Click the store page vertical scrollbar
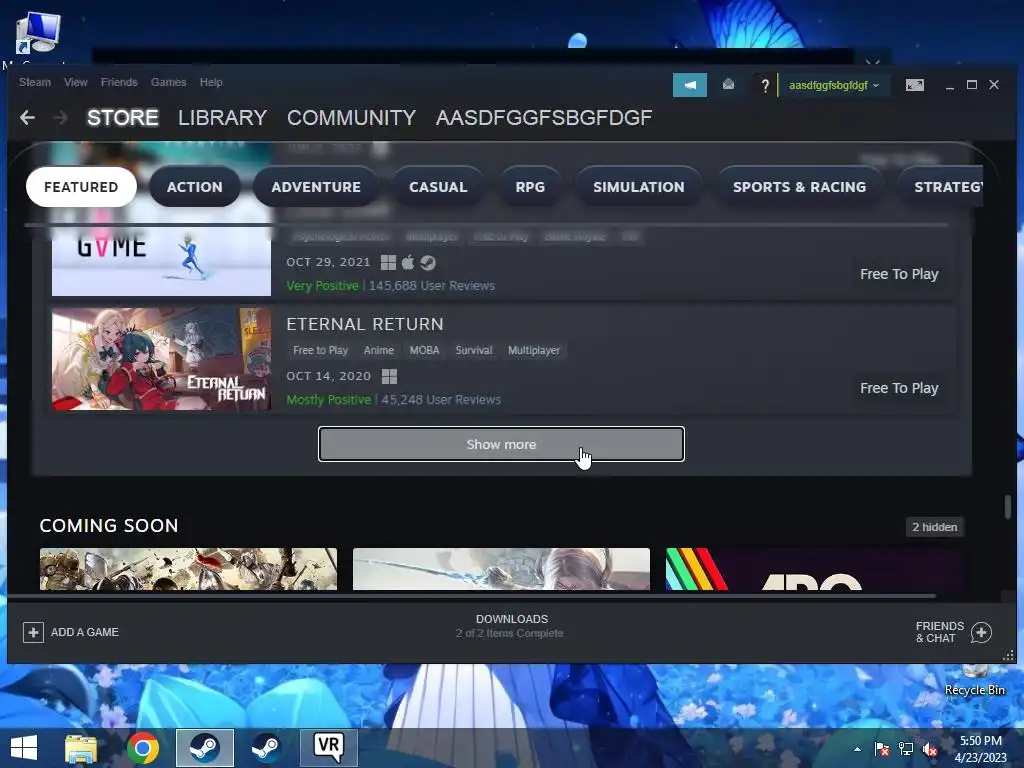The image size is (1024, 768). coord(1008,507)
